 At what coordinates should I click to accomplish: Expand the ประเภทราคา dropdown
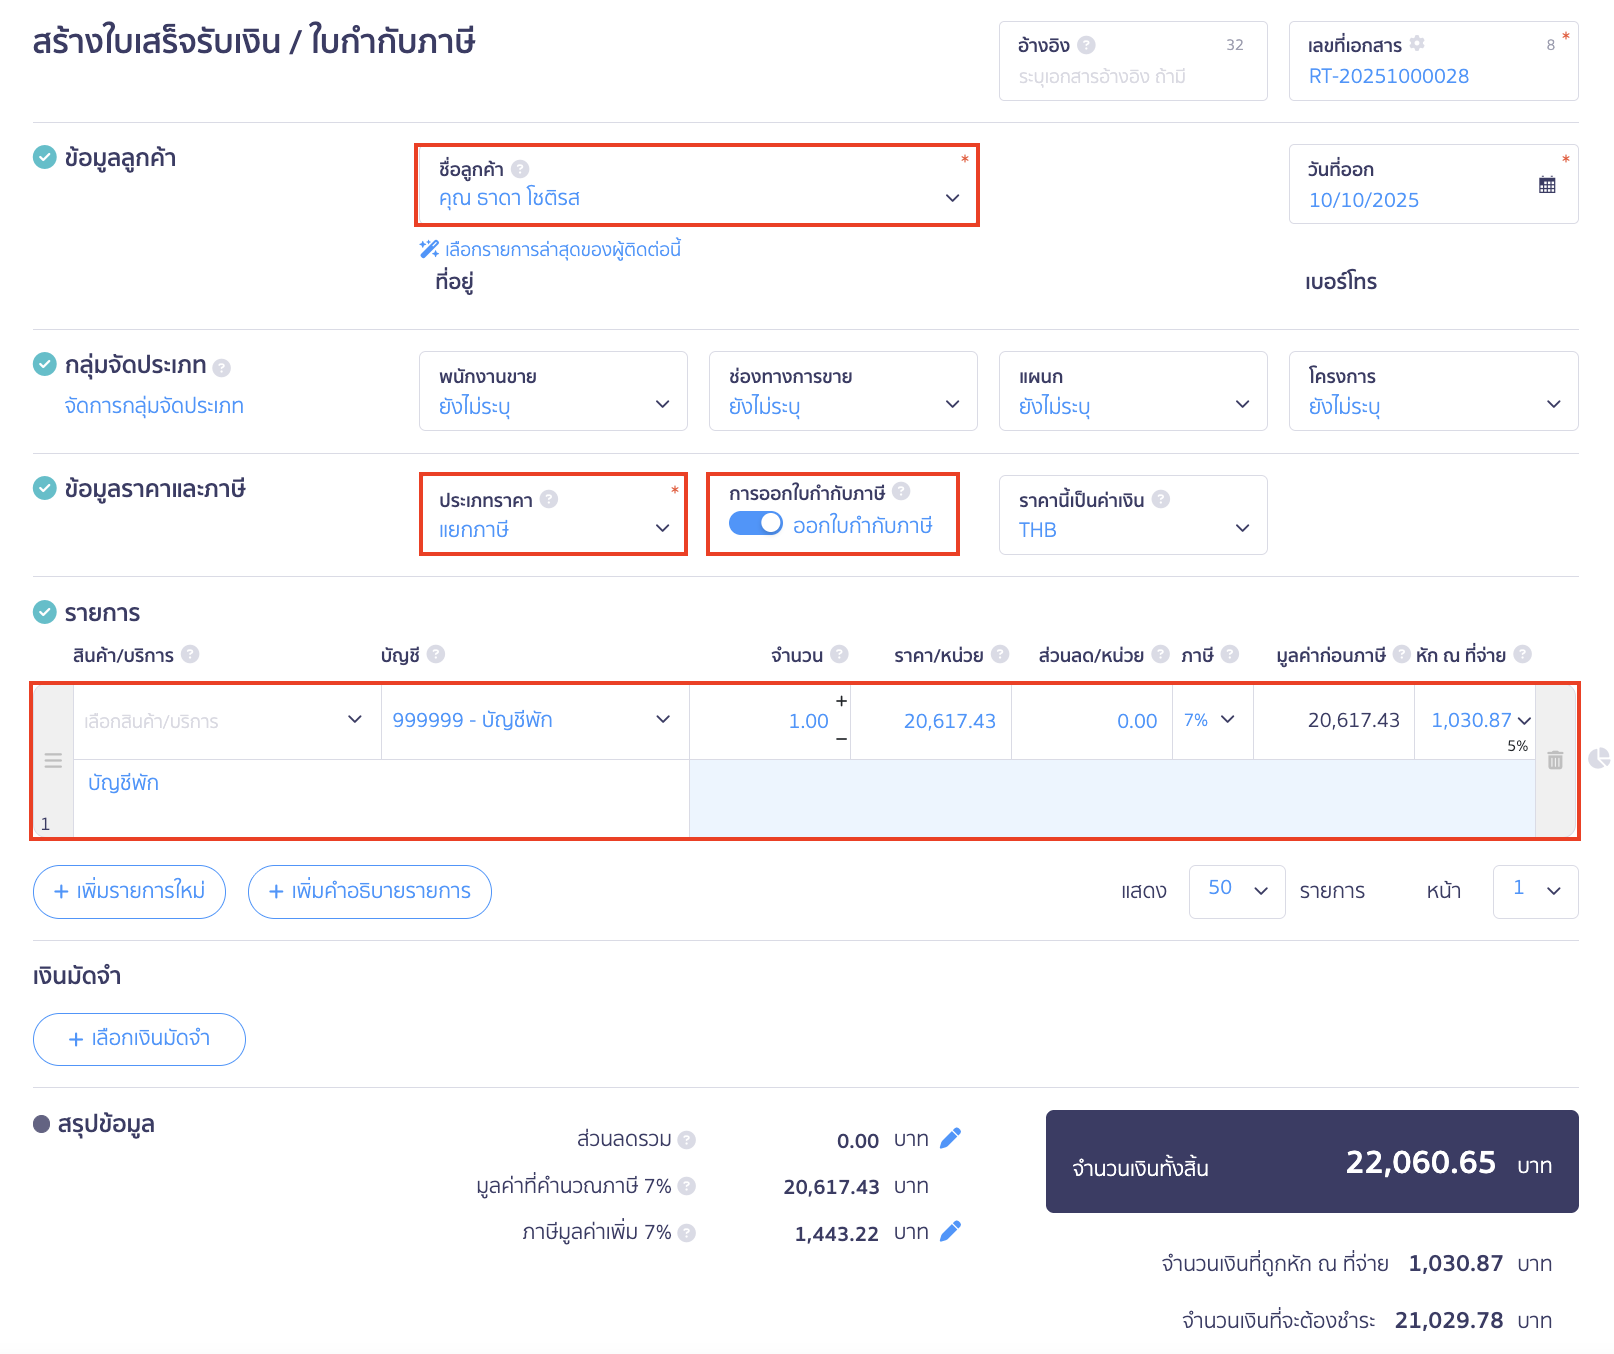click(x=553, y=528)
